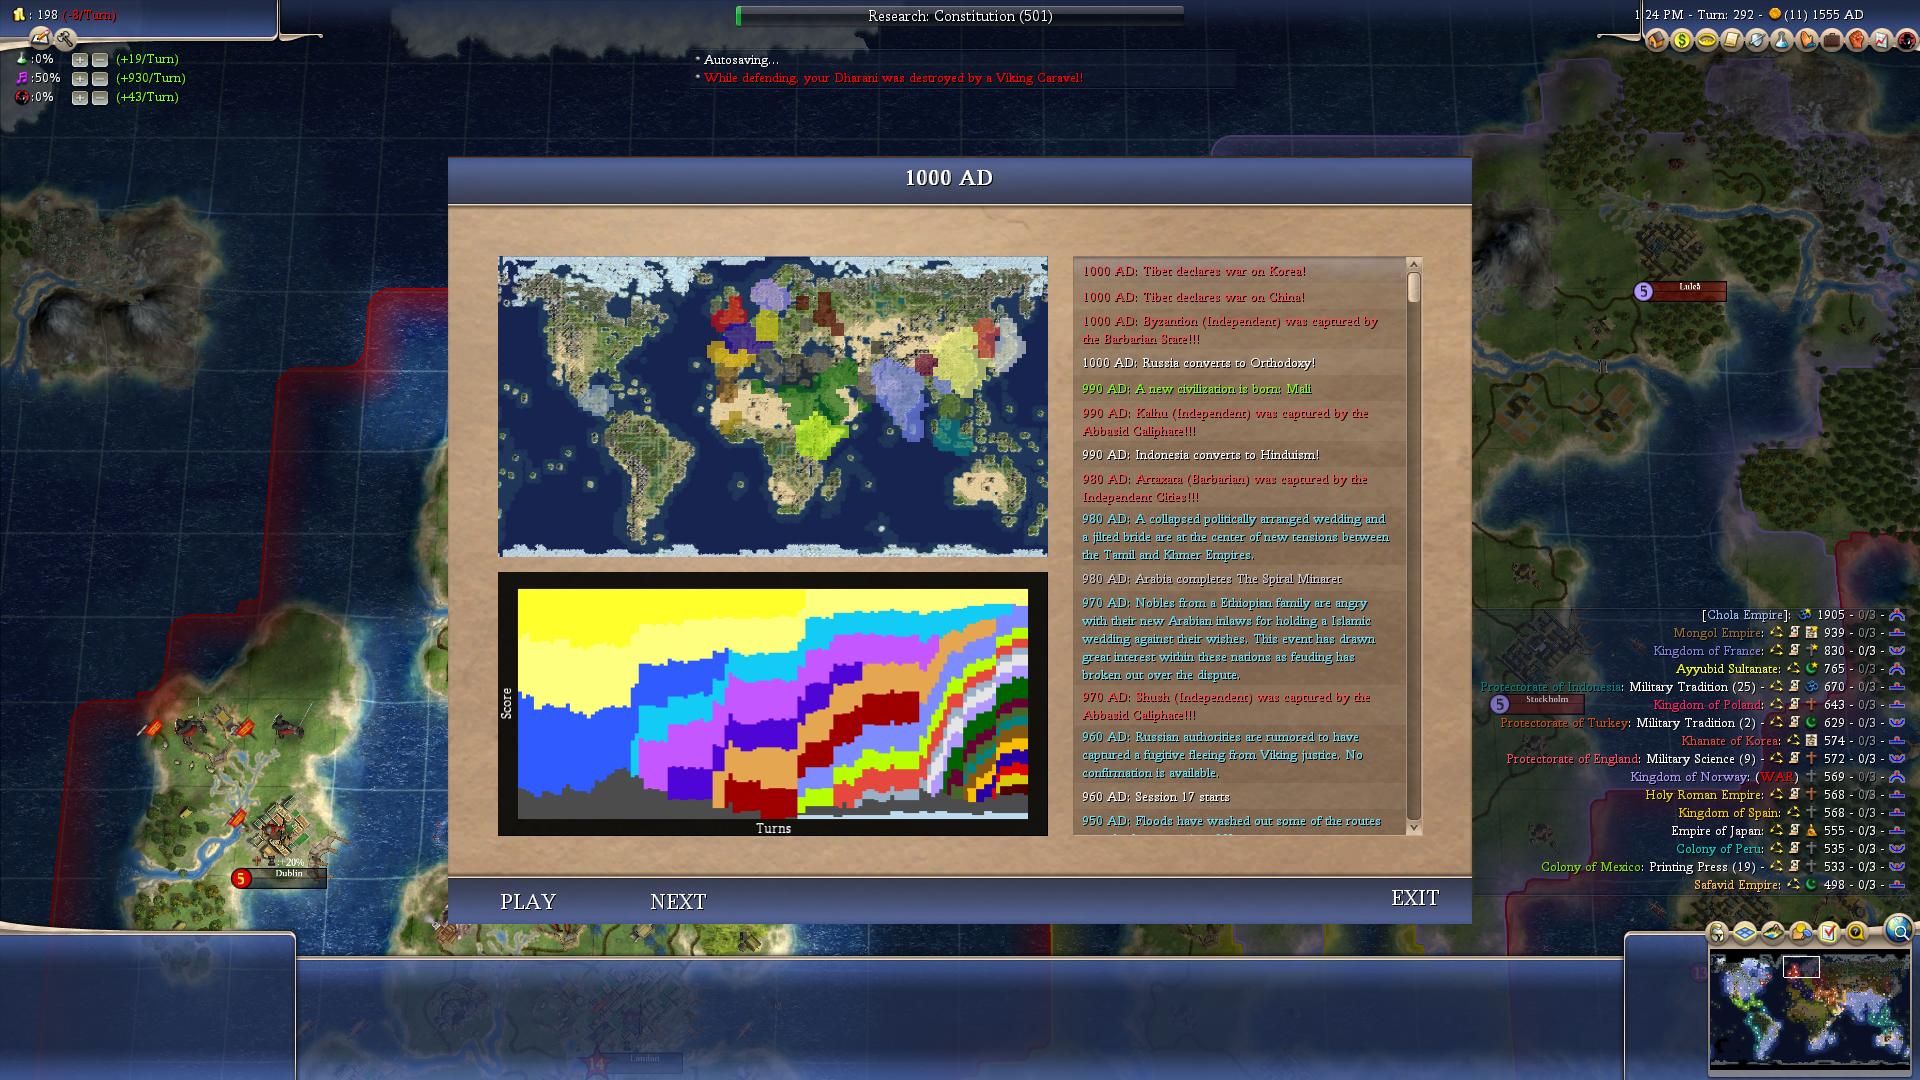1920x1080 pixels.
Task: Toggle yield display coins icon
Action: [x=1801, y=933]
